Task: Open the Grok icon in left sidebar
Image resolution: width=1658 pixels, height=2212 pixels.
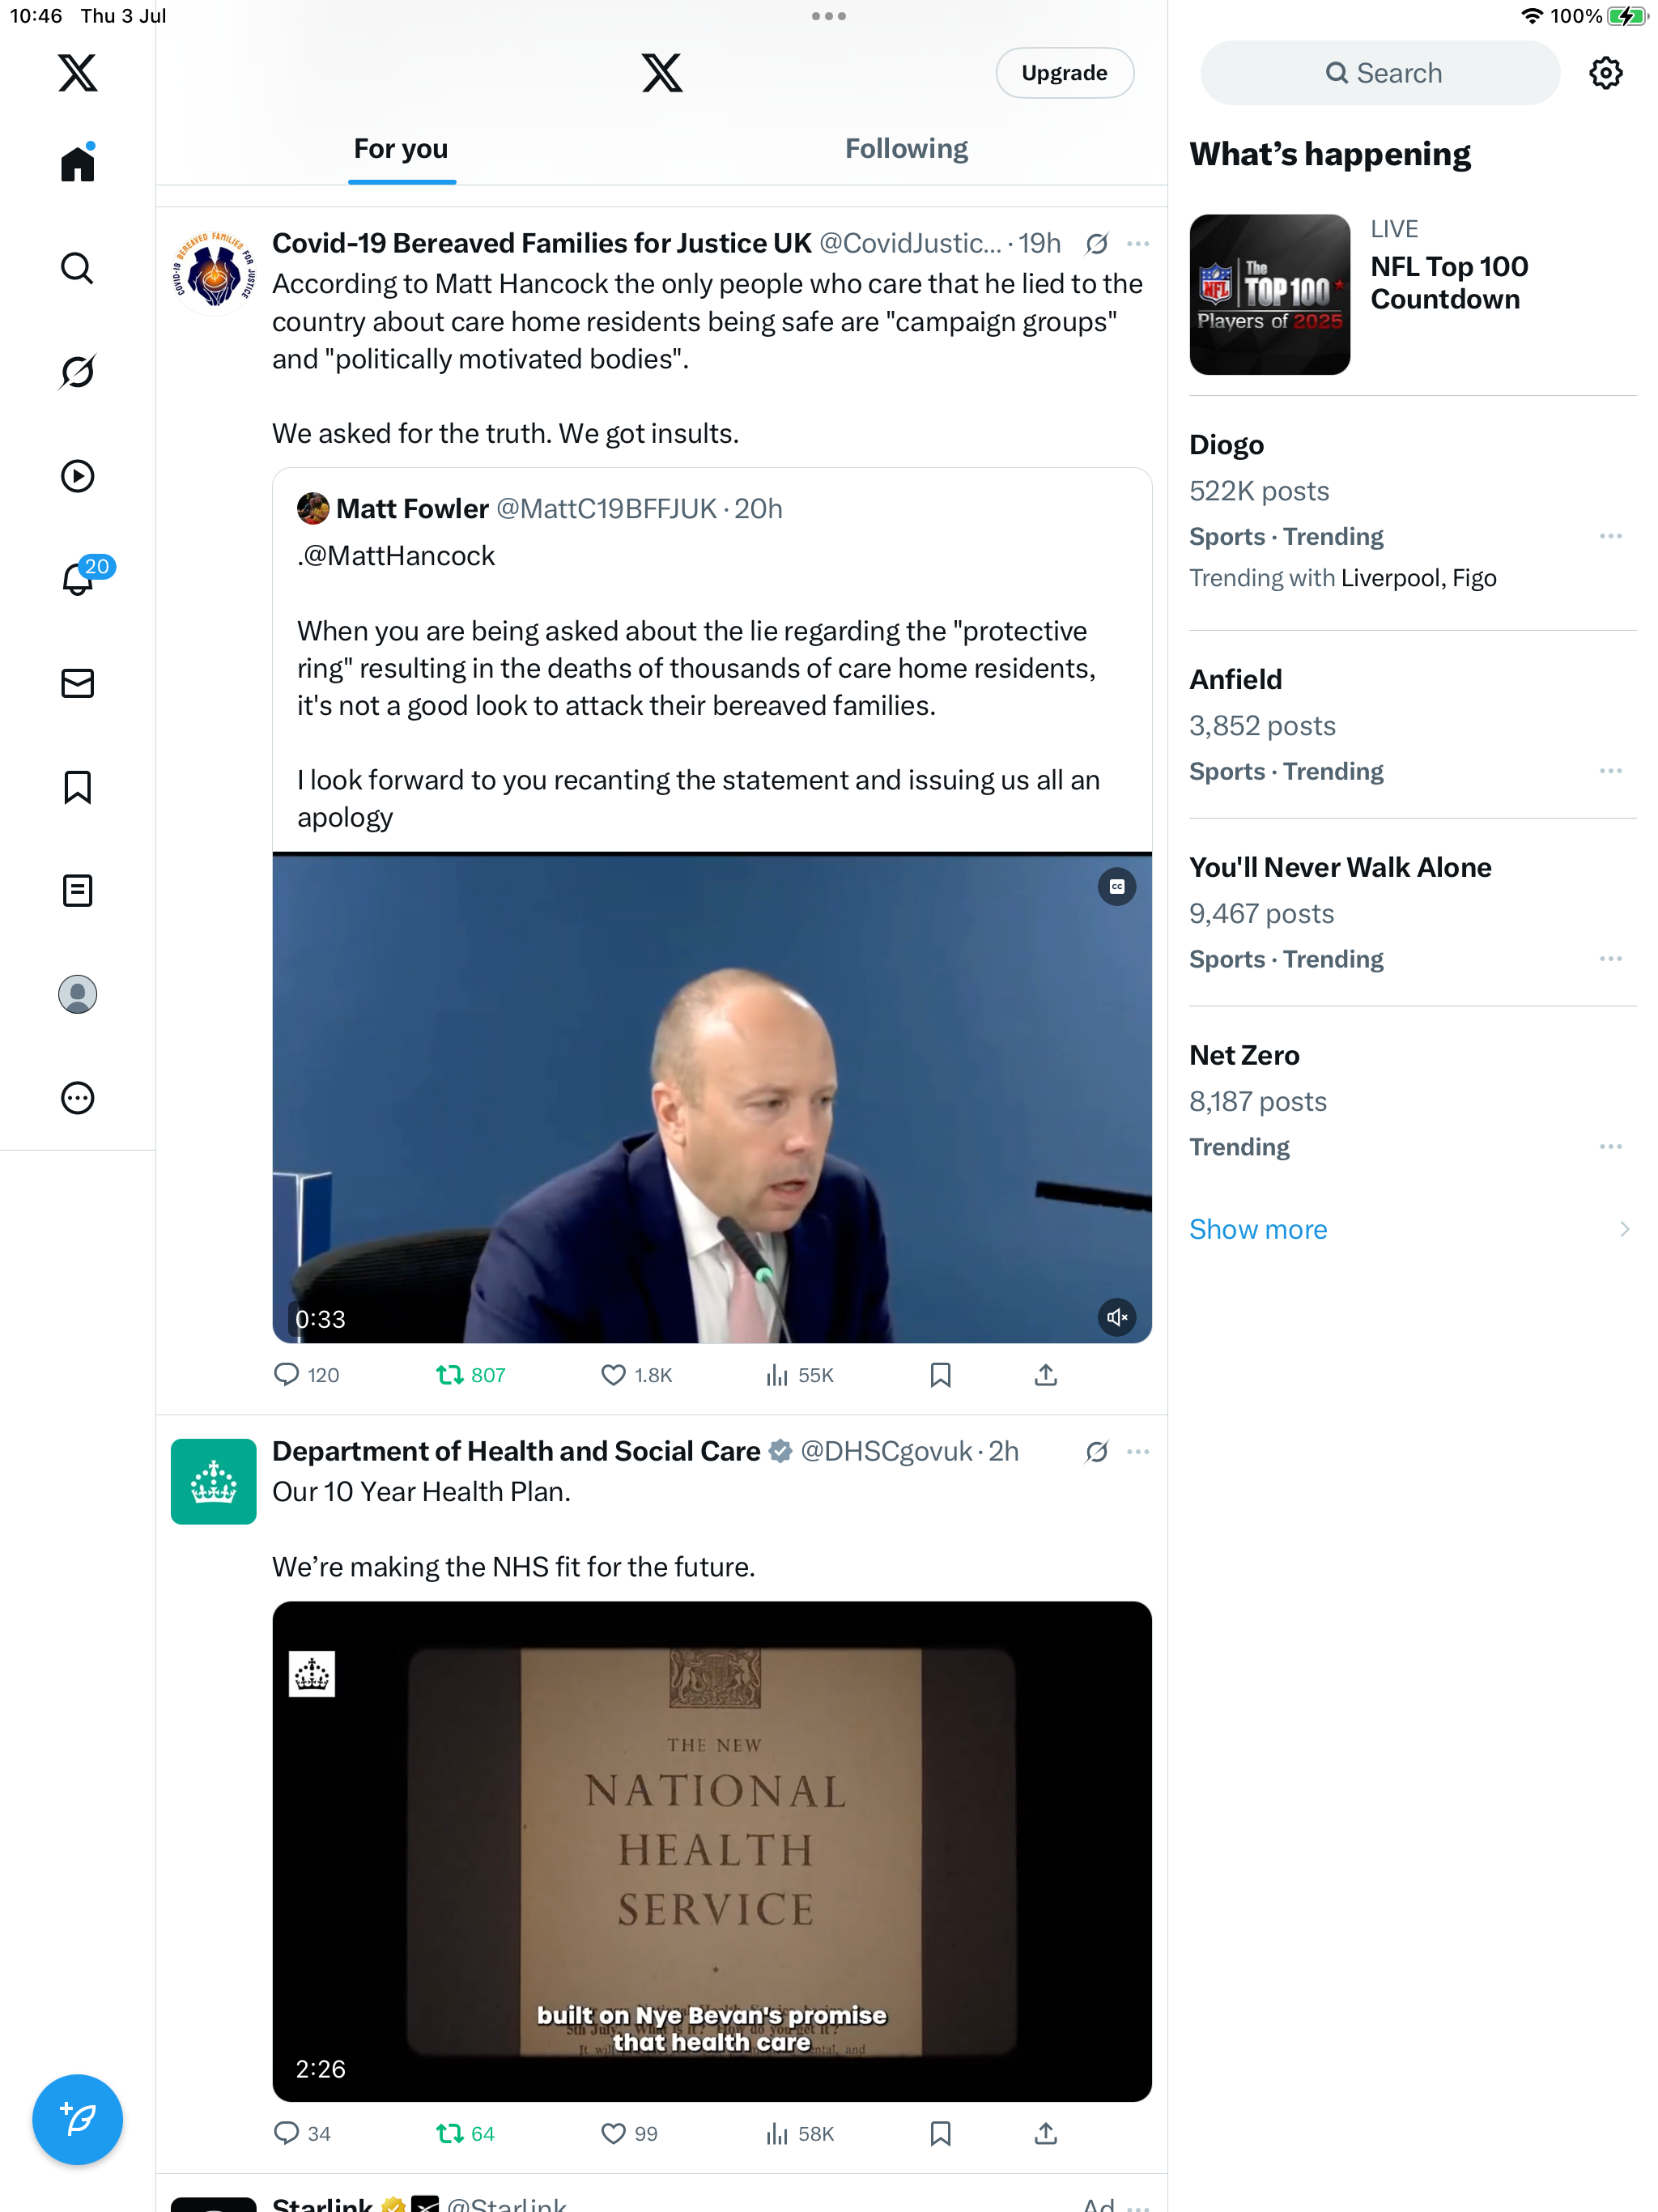Action: [77, 372]
